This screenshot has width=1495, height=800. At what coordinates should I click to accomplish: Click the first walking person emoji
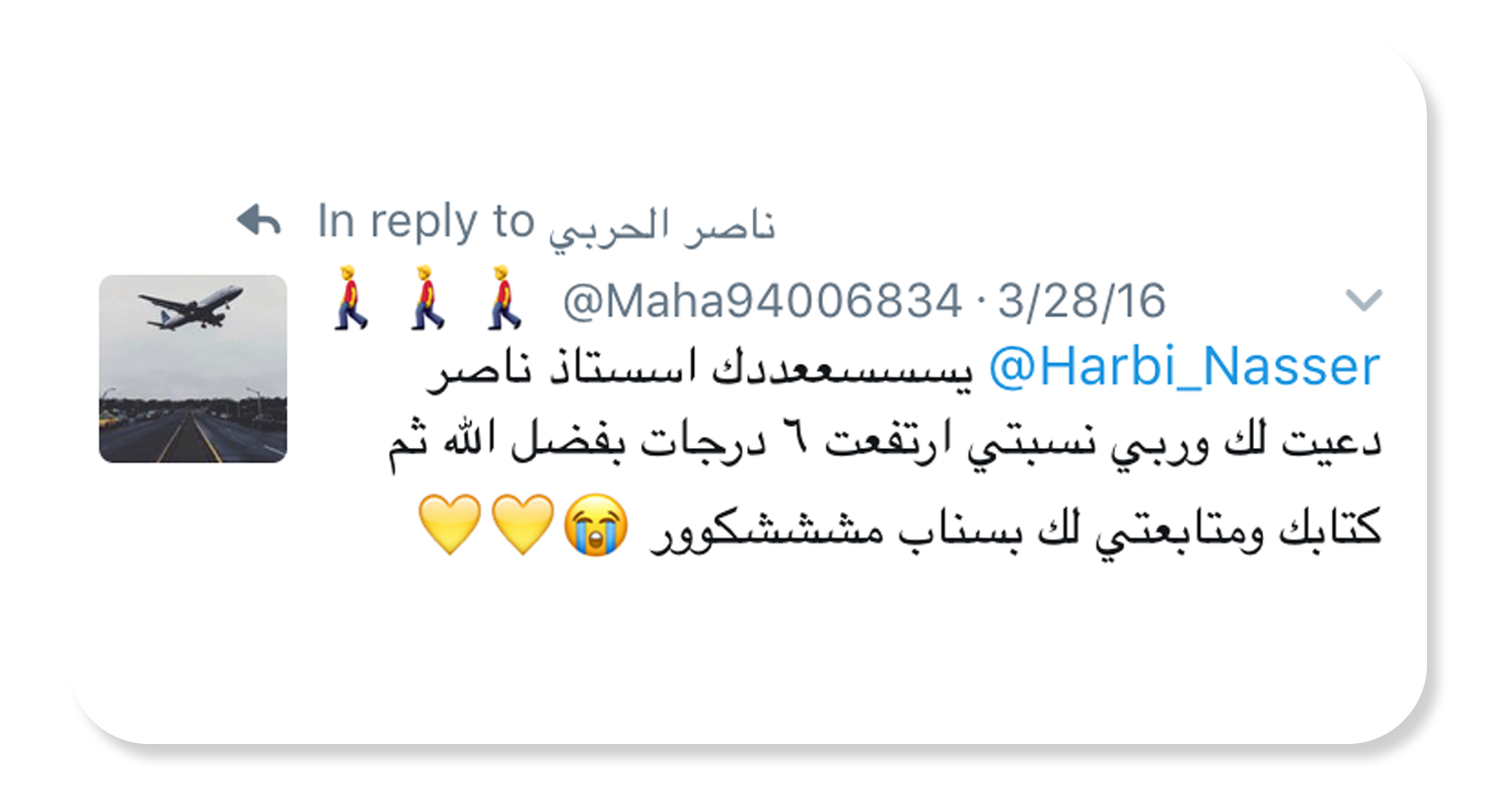pos(349,298)
